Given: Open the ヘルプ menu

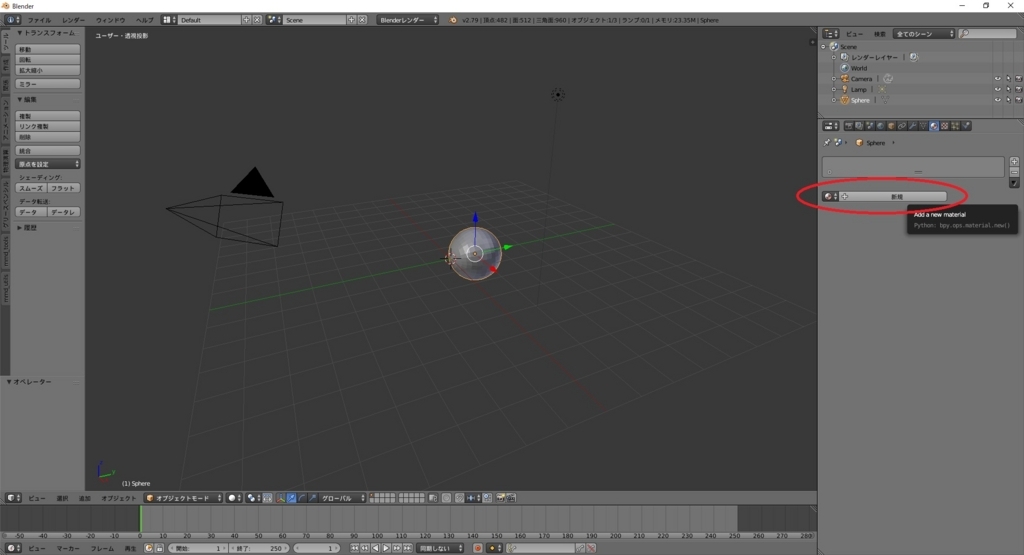Looking at the screenshot, I should click(x=144, y=20).
